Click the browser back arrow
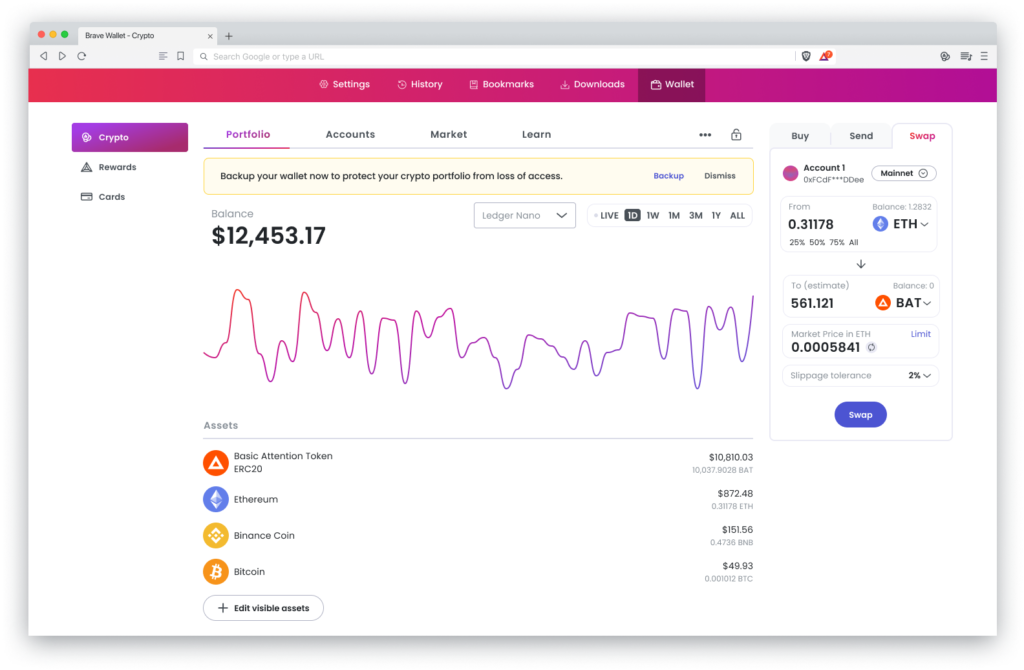The width and height of the screenshot is (1024, 670). tap(44, 56)
